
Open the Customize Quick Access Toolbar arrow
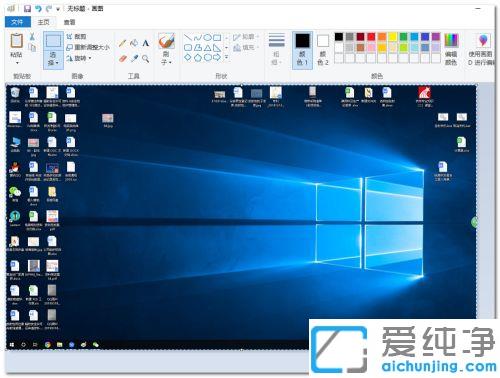pos(58,9)
